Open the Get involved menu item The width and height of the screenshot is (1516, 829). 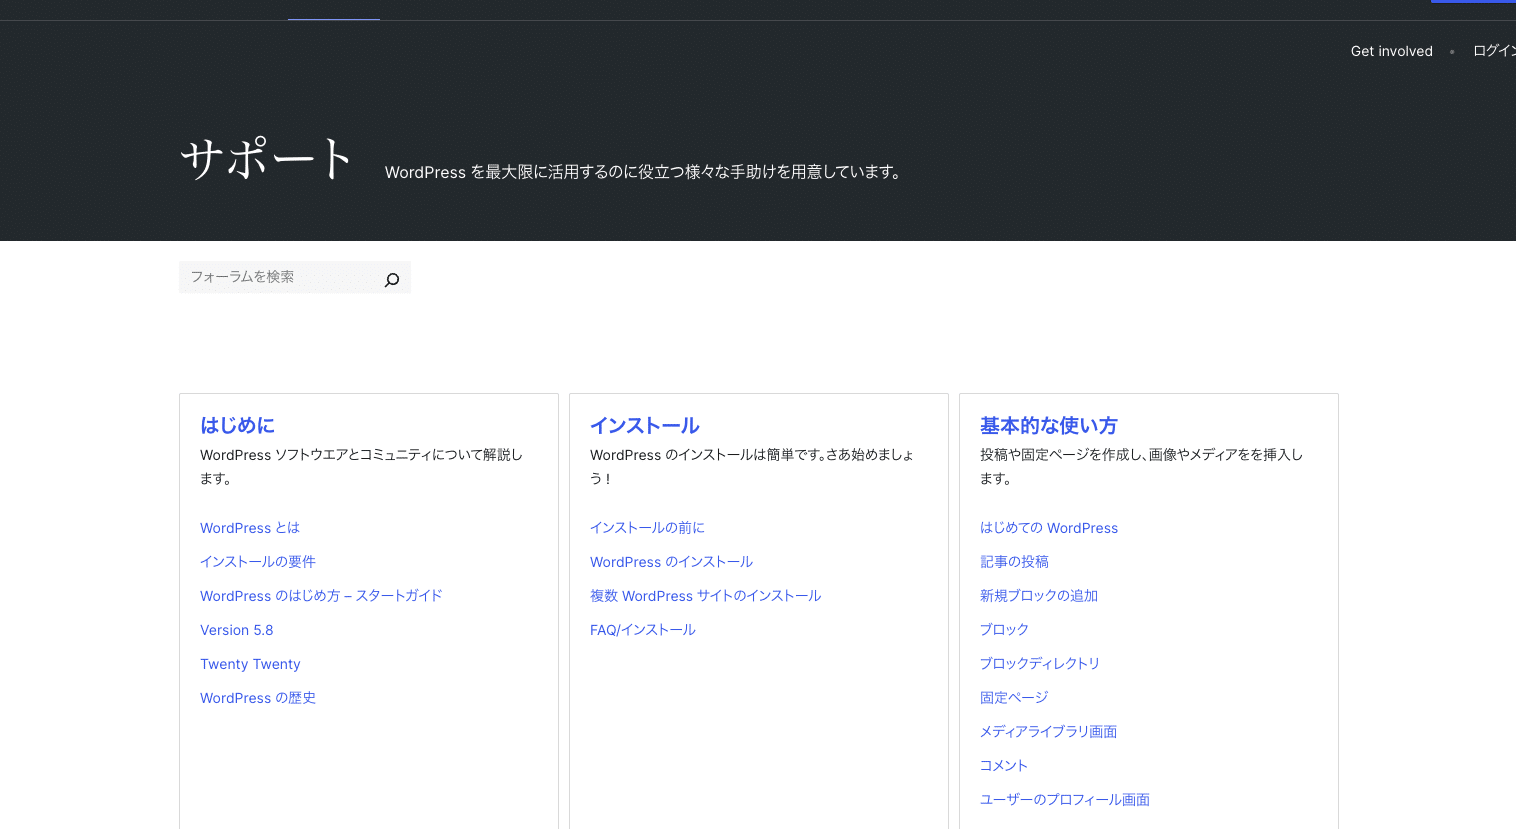(x=1391, y=51)
